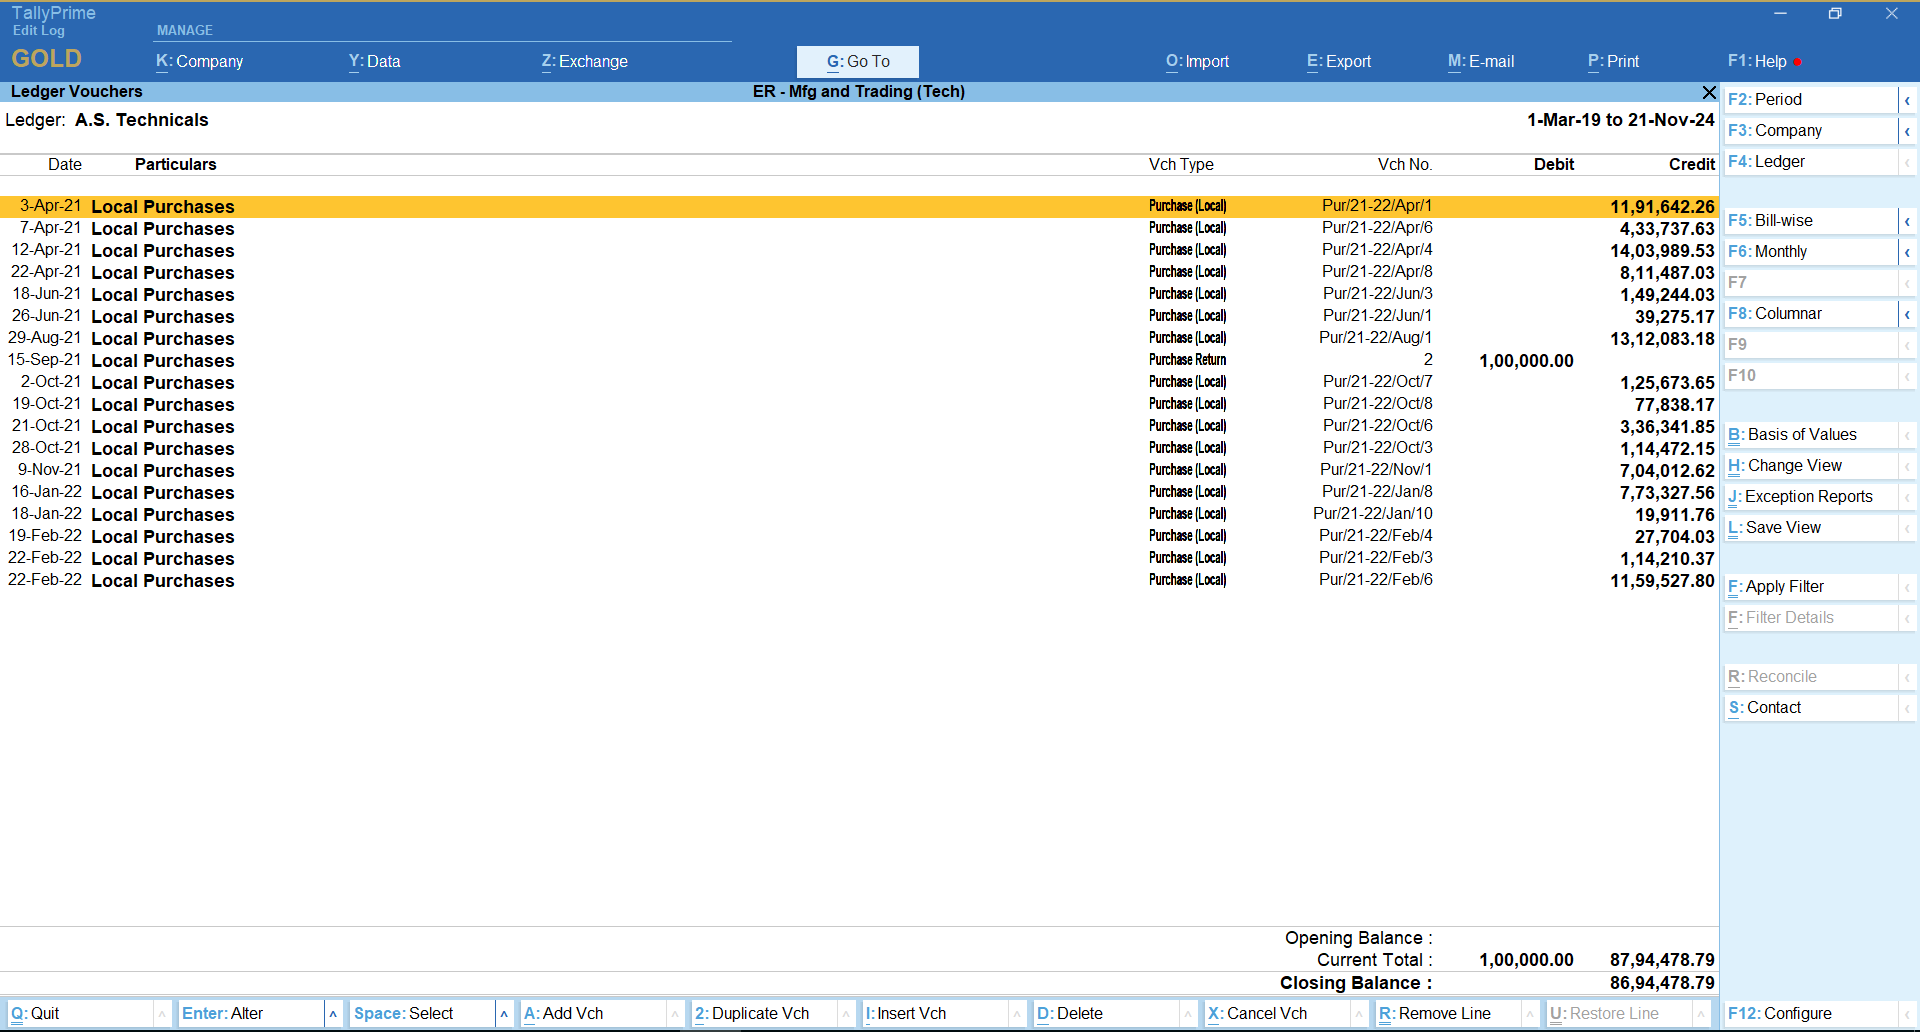Expand the F5 Bill-wise side arrow
The height and width of the screenshot is (1032, 1920).
pyautogui.click(x=1907, y=221)
